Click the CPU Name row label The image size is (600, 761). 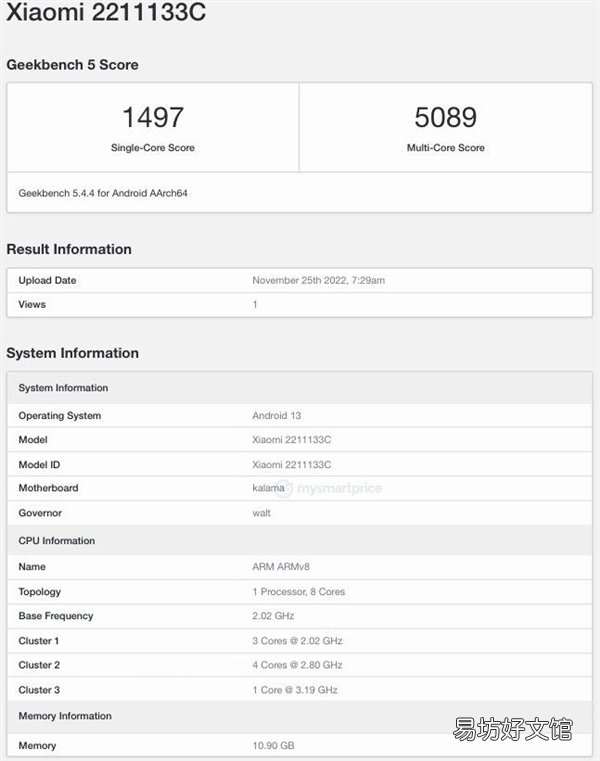(32, 566)
